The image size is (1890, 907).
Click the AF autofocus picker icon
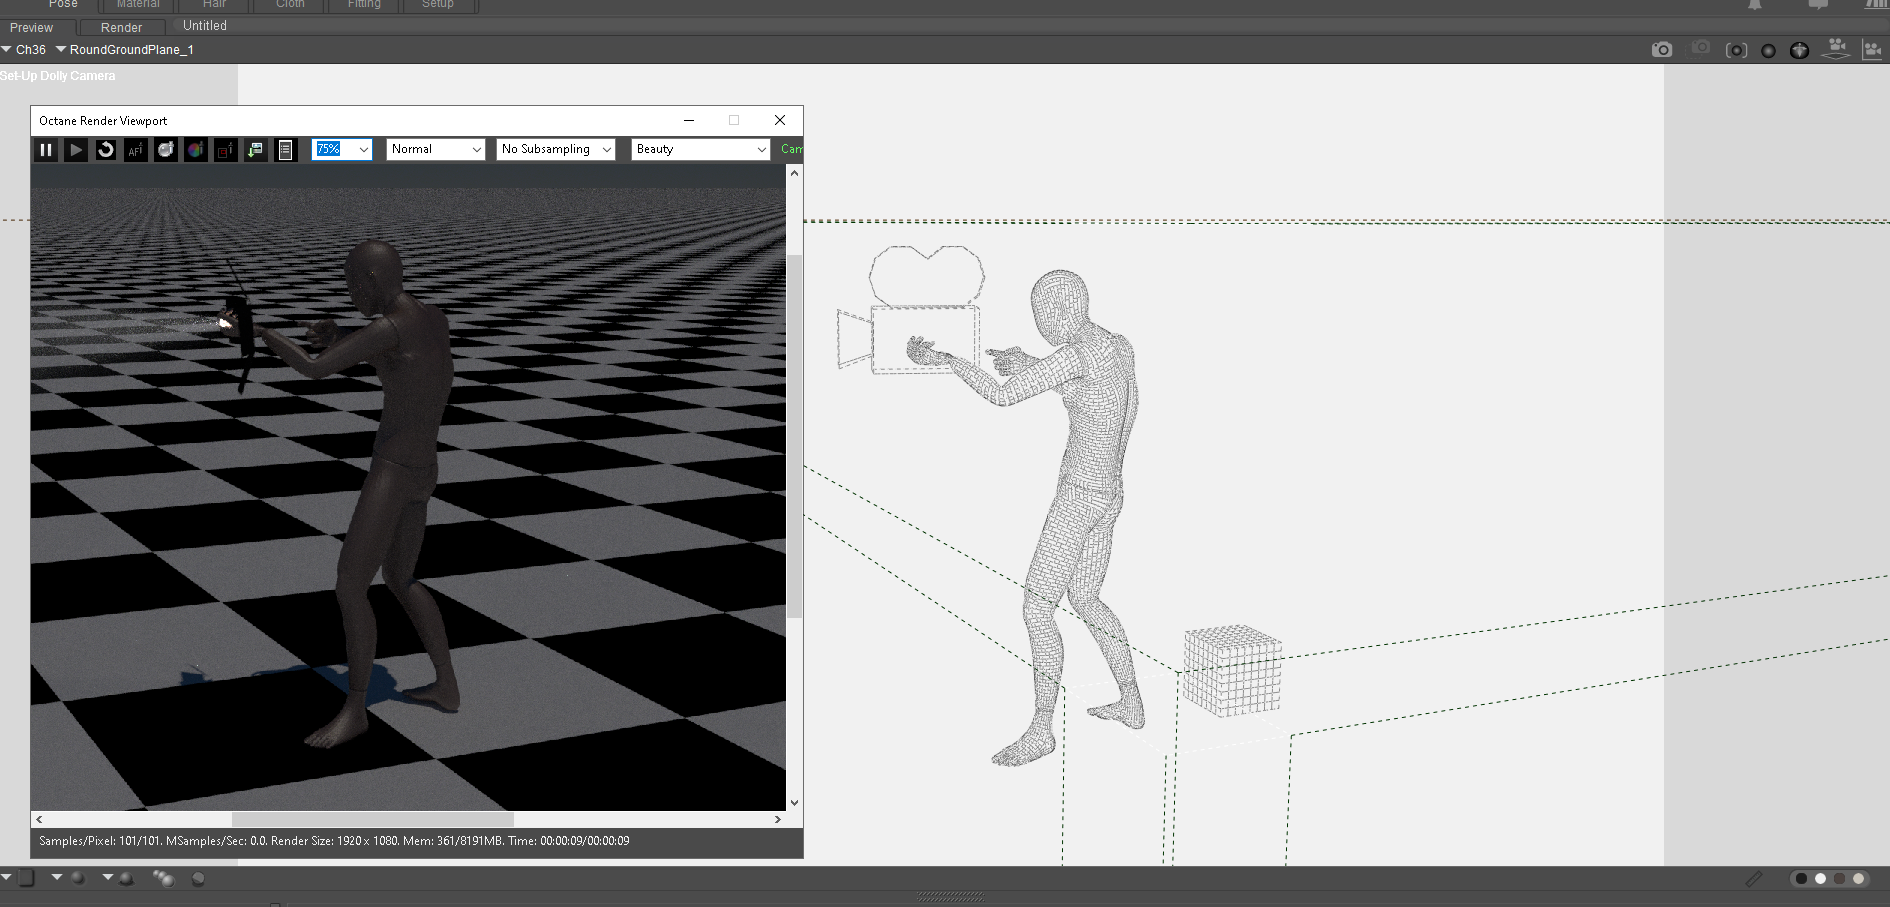[136, 150]
